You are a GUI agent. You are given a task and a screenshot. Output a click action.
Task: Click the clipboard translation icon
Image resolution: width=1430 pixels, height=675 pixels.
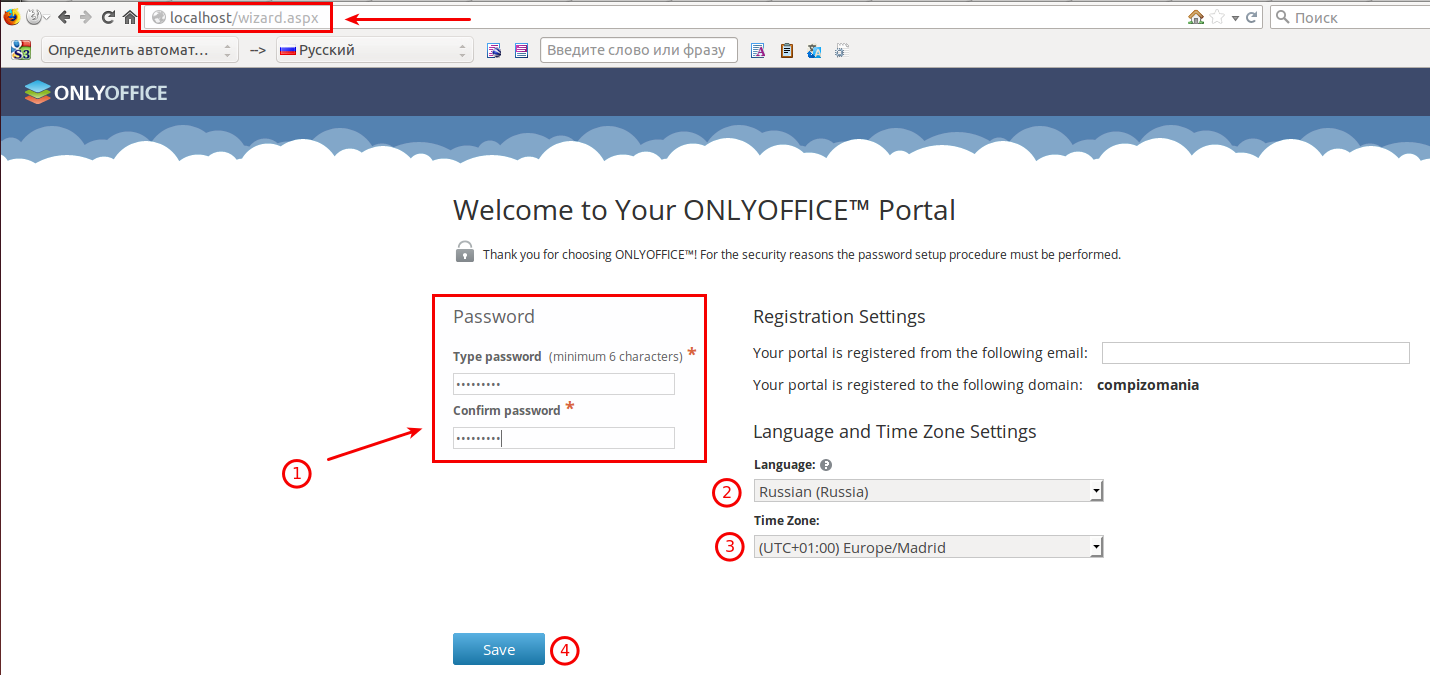coord(786,50)
